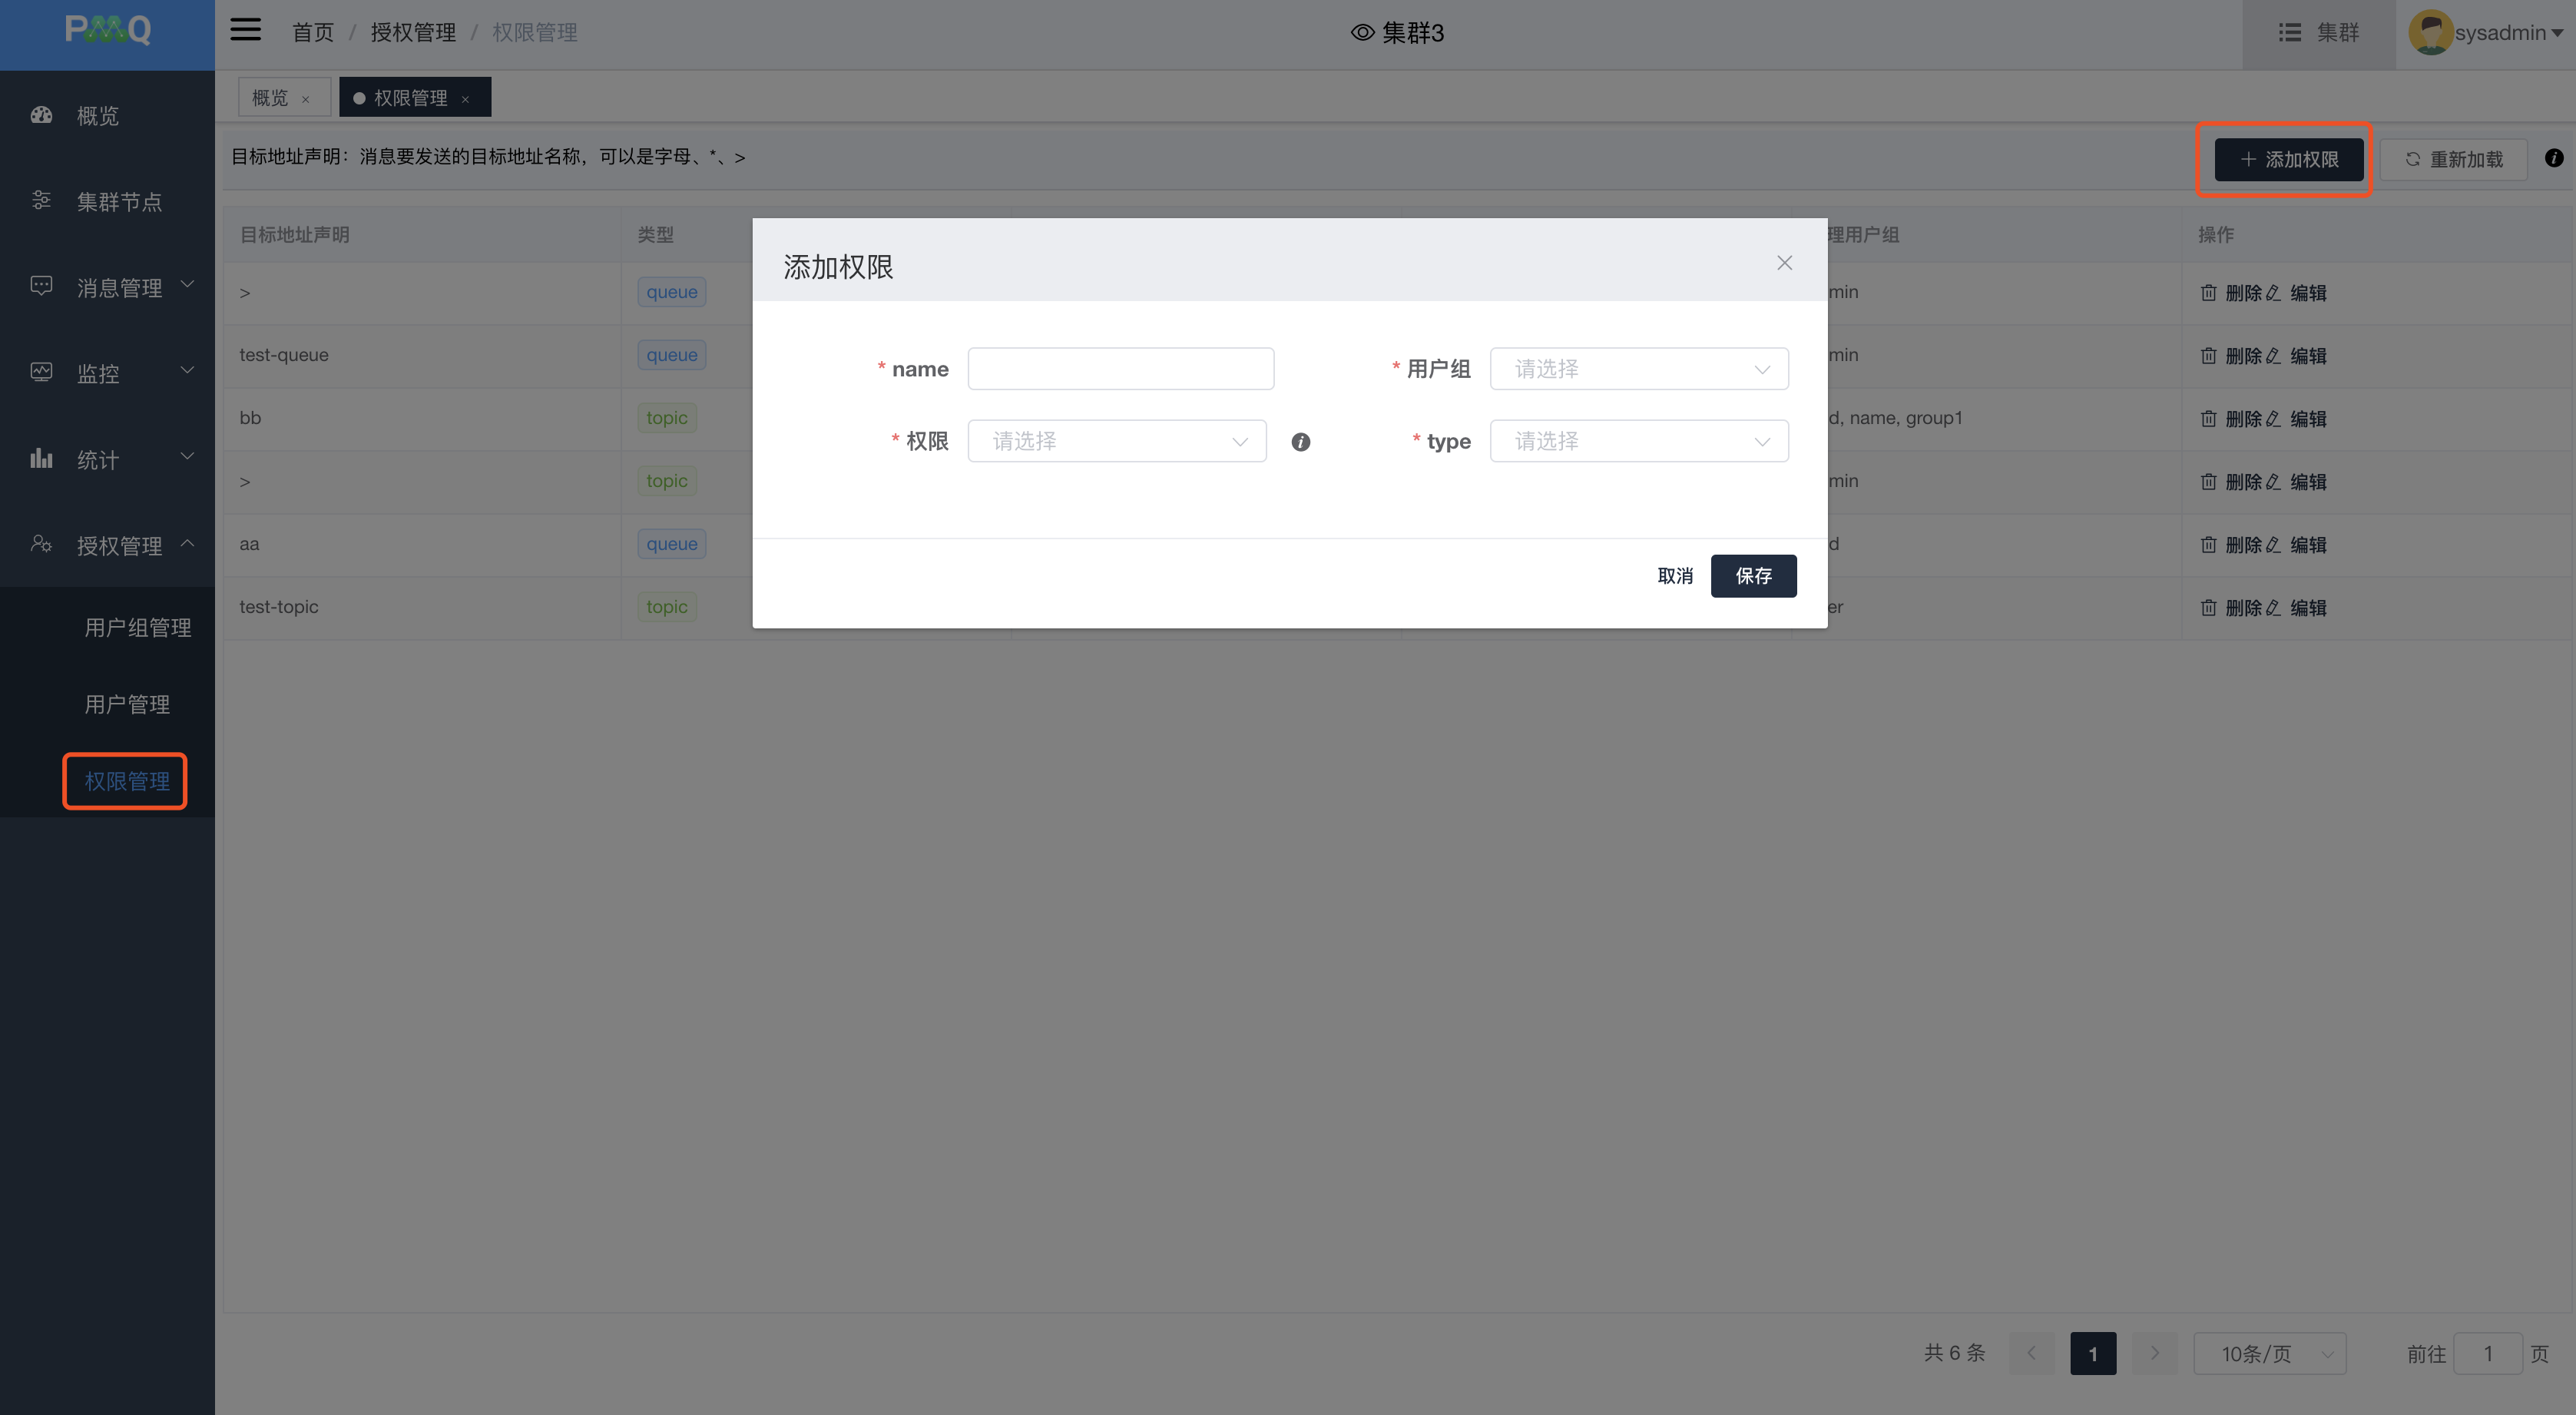Click the eye icon beside 集群3
2576x1415 pixels.
tap(1362, 33)
